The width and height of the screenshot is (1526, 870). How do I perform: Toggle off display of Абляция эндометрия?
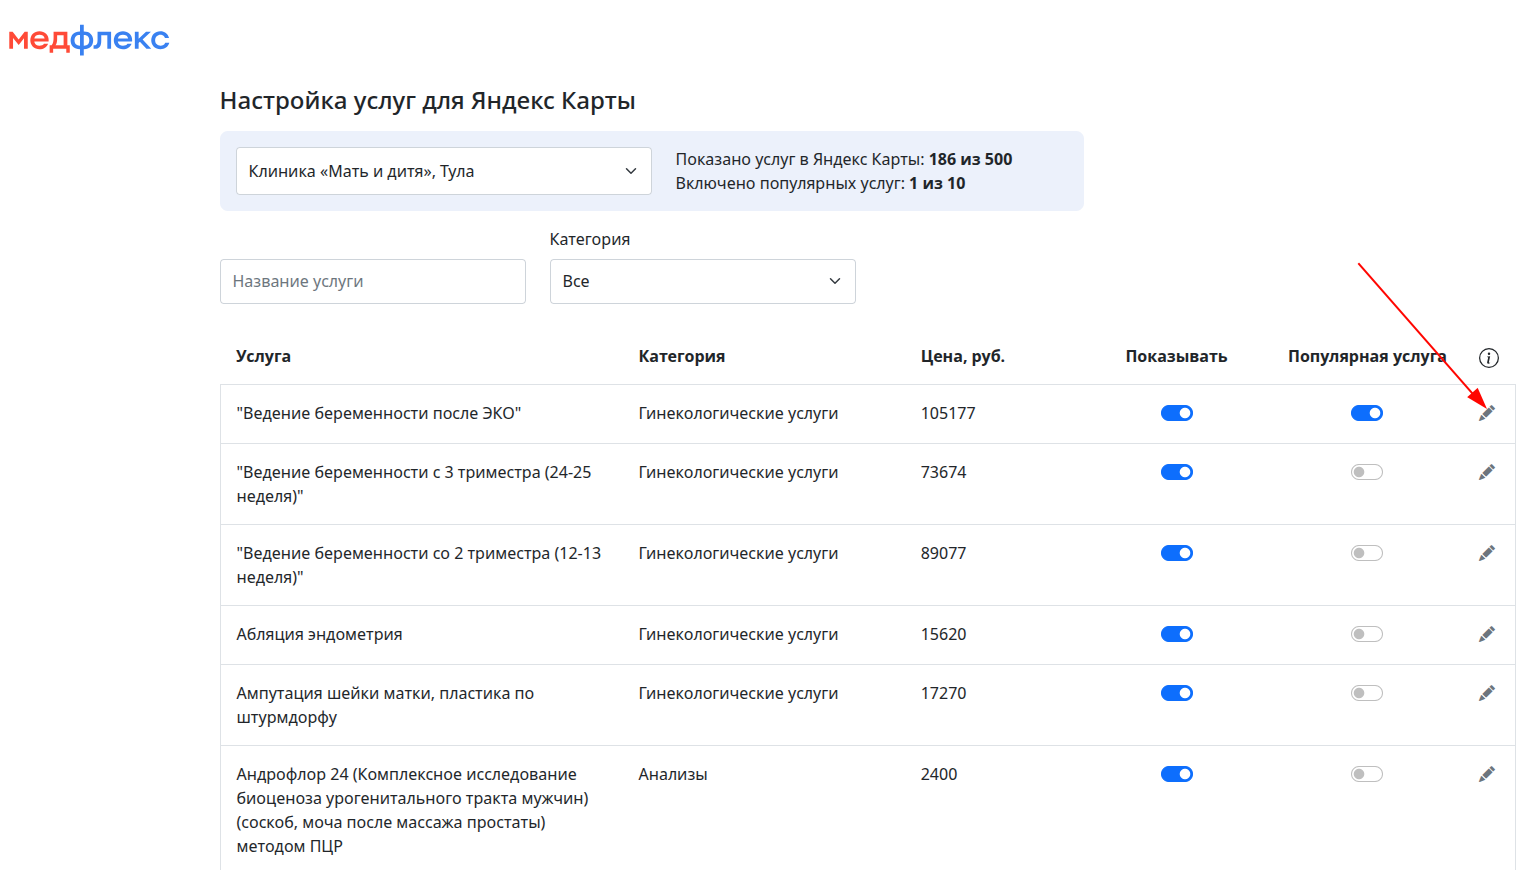[1176, 634]
